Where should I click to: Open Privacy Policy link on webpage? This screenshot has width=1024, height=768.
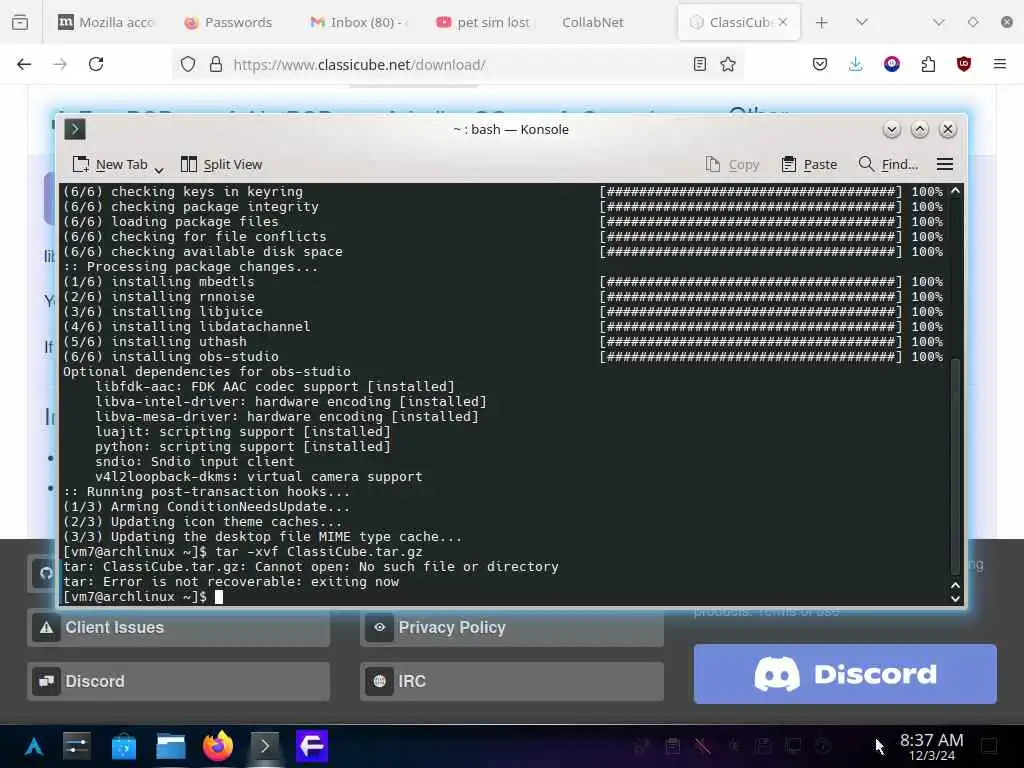click(x=512, y=628)
